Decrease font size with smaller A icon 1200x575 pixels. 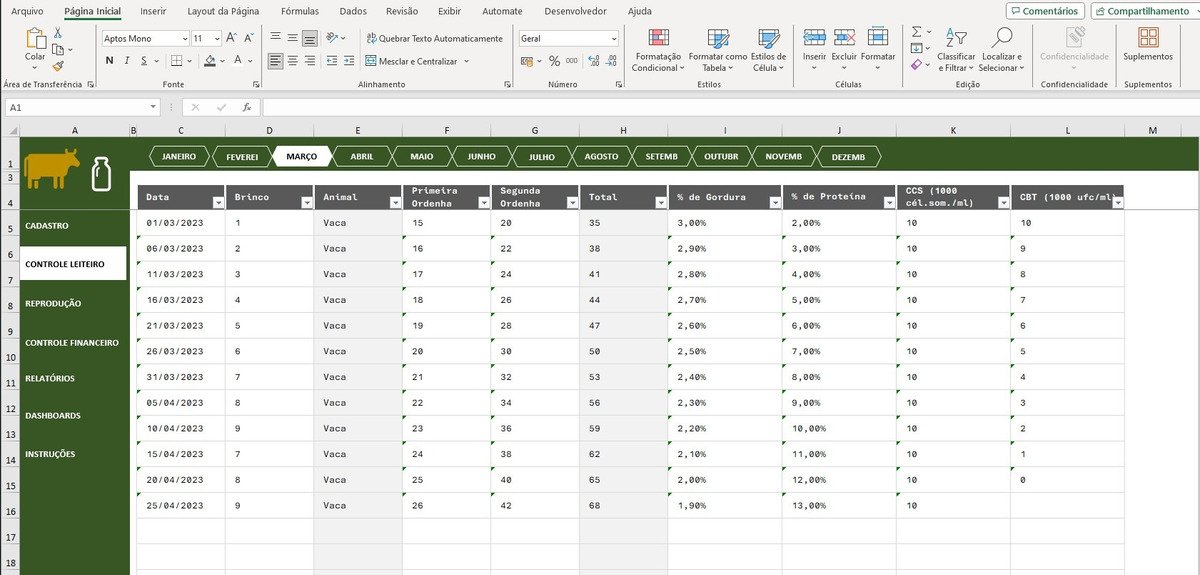point(249,38)
